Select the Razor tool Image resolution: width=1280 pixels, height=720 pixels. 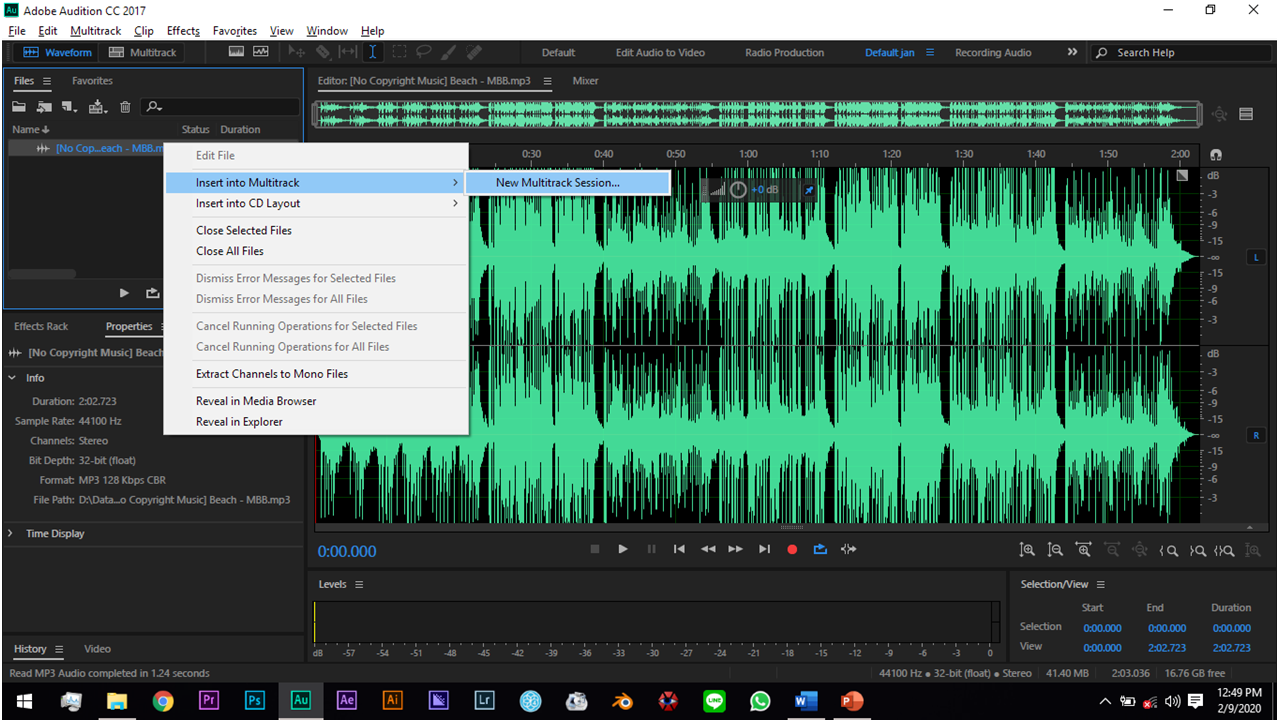324,52
